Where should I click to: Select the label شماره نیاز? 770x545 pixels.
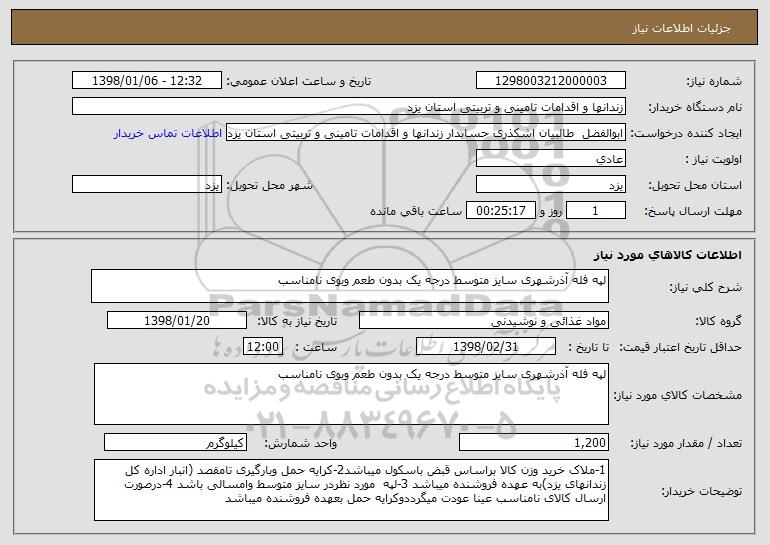coord(714,81)
